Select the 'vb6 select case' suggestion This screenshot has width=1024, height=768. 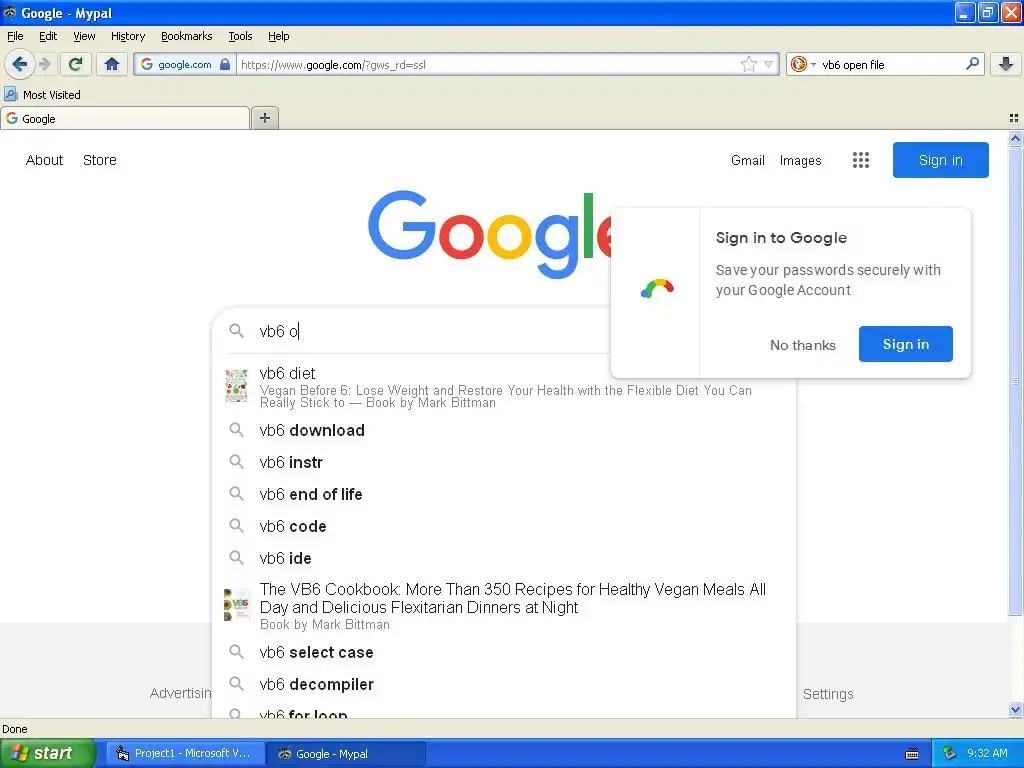504,652
